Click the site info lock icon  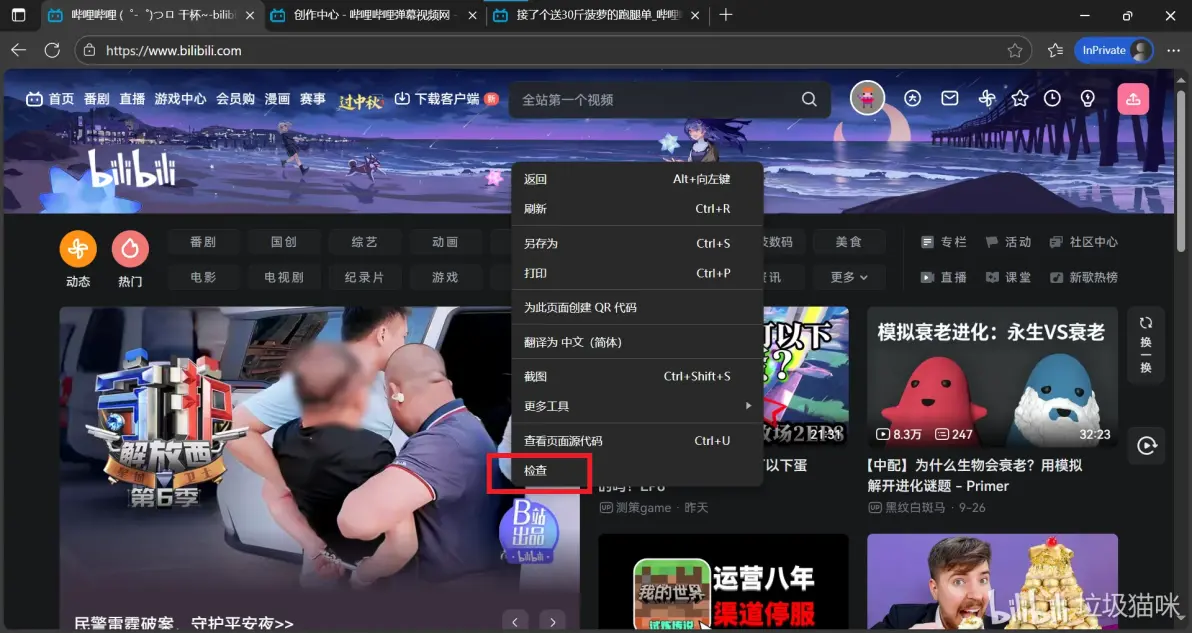90,50
